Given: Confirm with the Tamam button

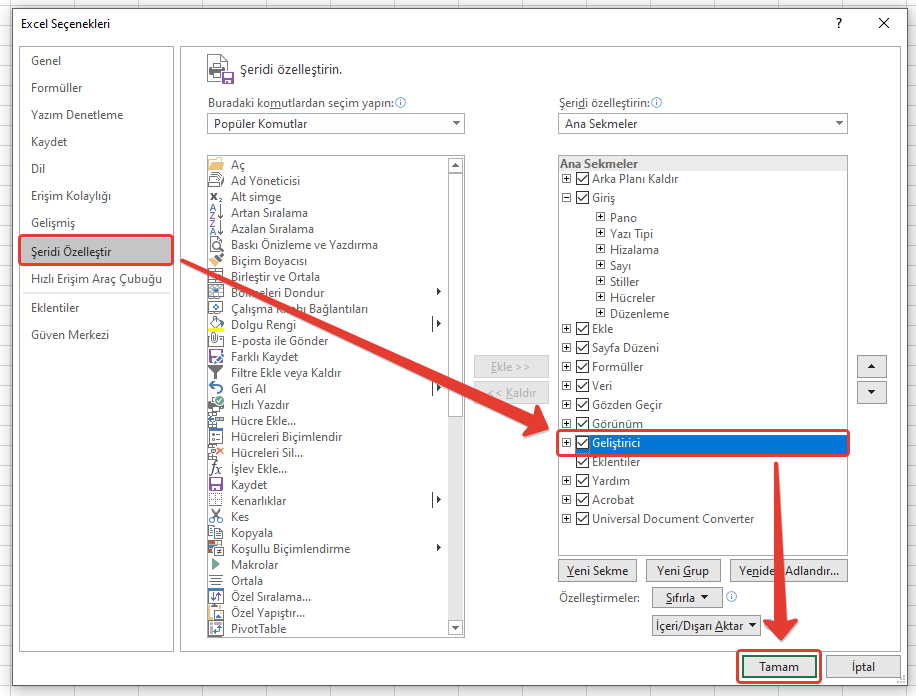Looking at the screenshot, I should [x=778, y=667].
